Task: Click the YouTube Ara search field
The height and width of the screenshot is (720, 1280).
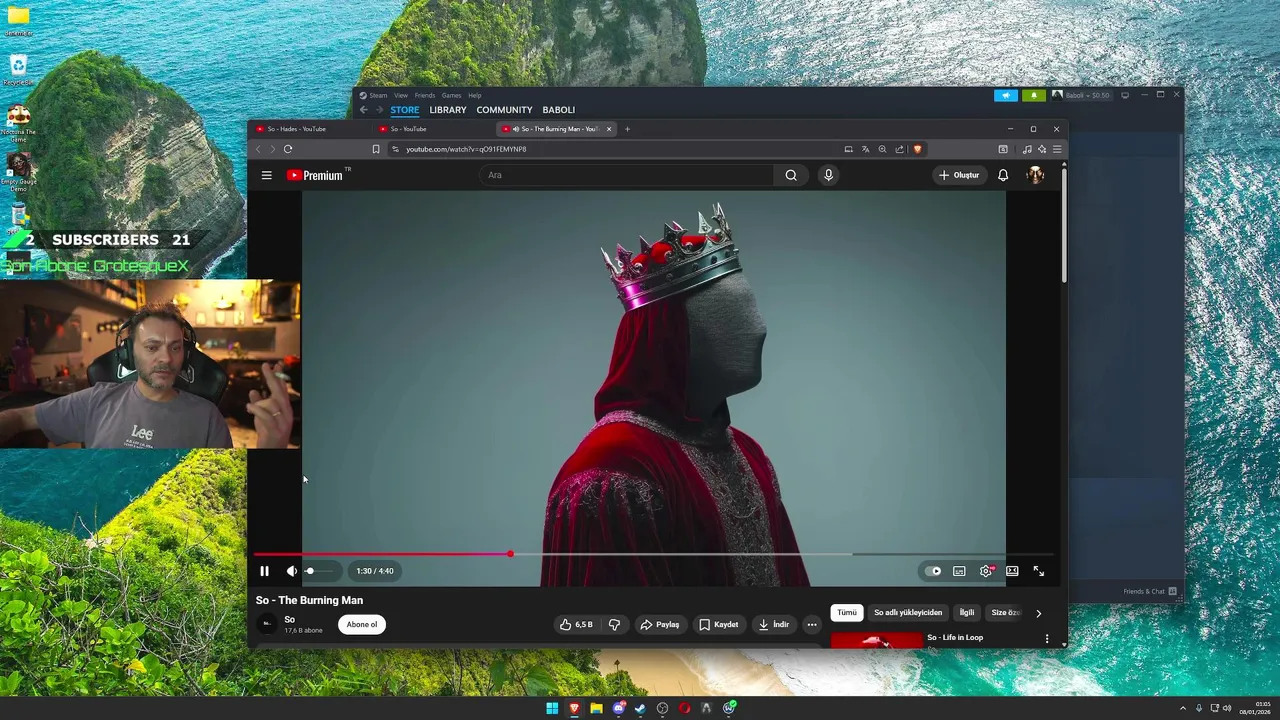Action: click(x=626, y=175)
